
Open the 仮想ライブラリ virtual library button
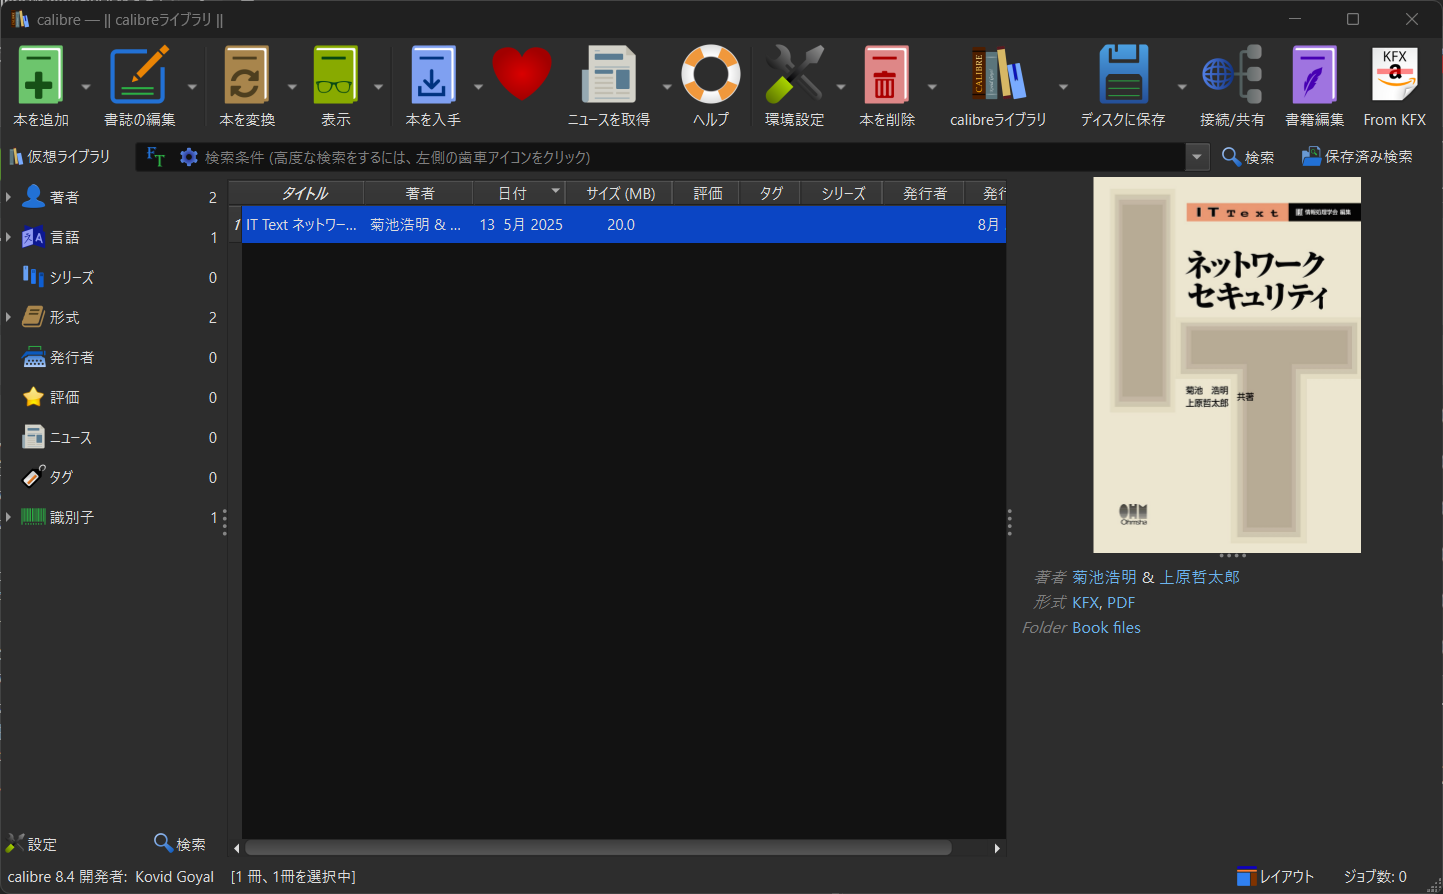coord(59,157)
